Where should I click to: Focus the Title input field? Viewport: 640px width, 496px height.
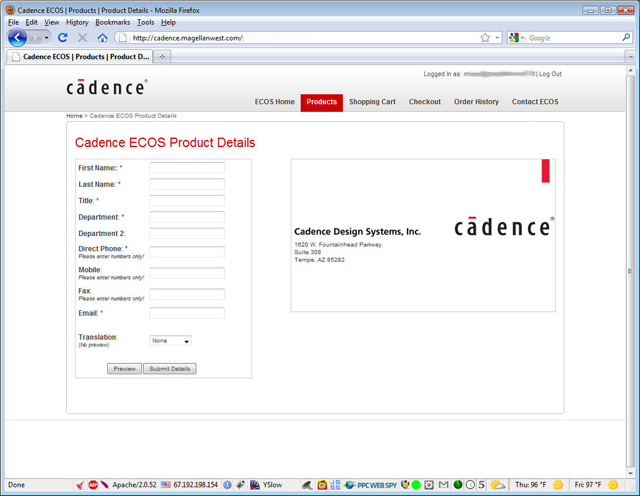187,200
